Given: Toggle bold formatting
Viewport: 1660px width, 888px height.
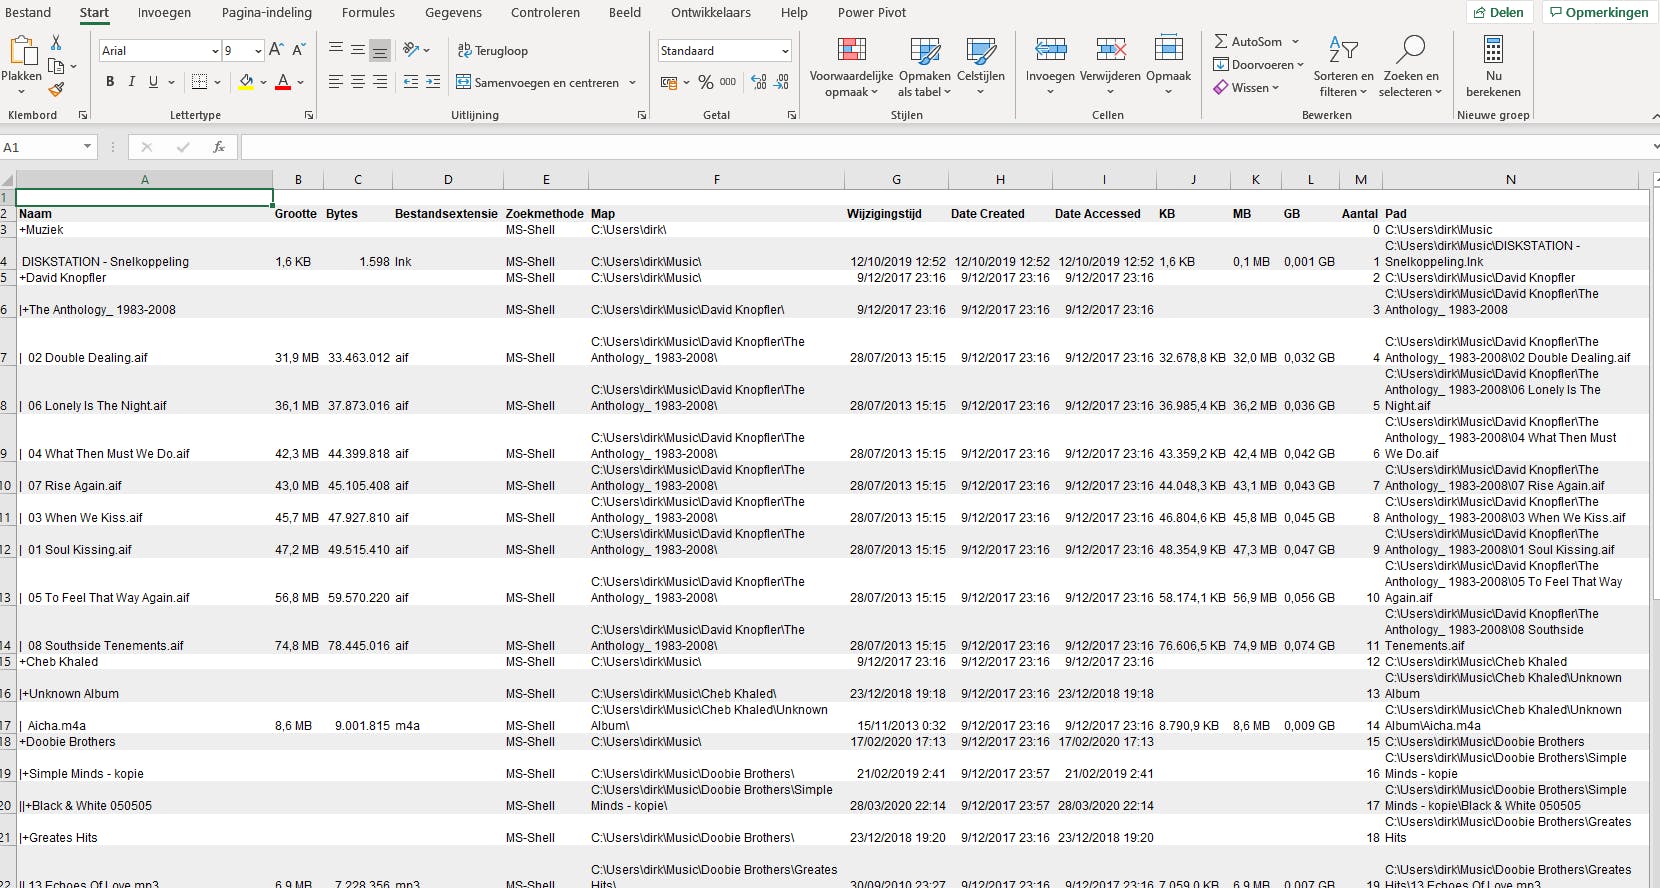Looking at the screenshot, I should click(x=110, y=82).
